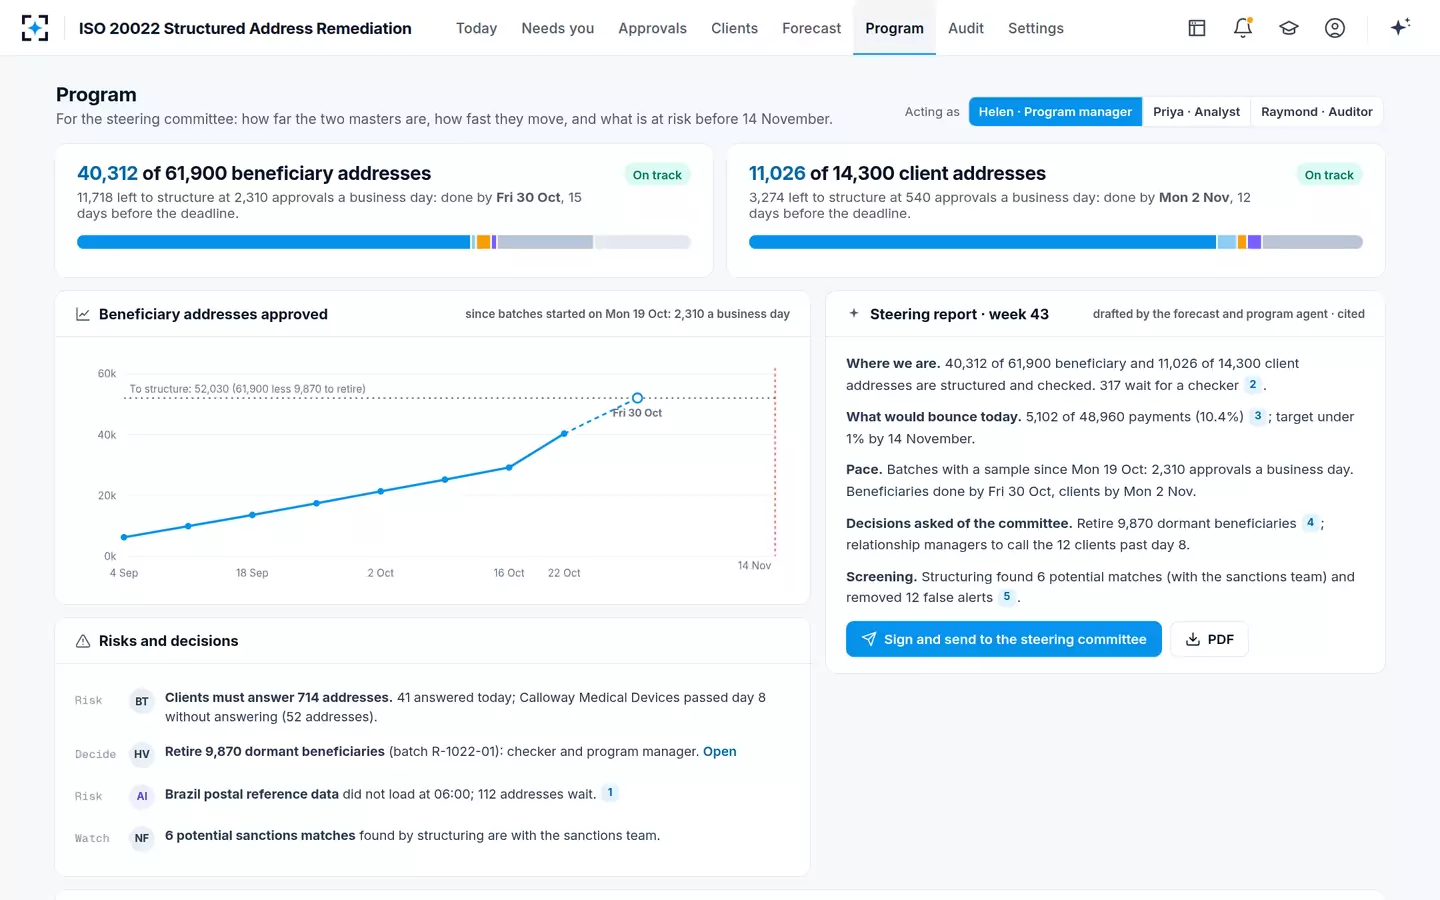Open the Needs you tab

point(558,28)
